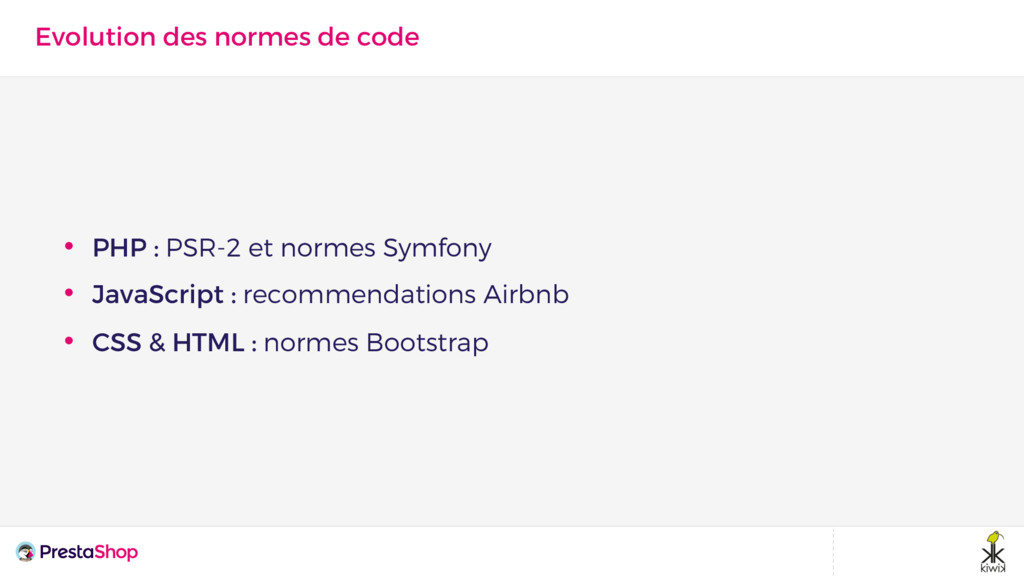Click the bold word 'JavaScript'

pos(157,295)
